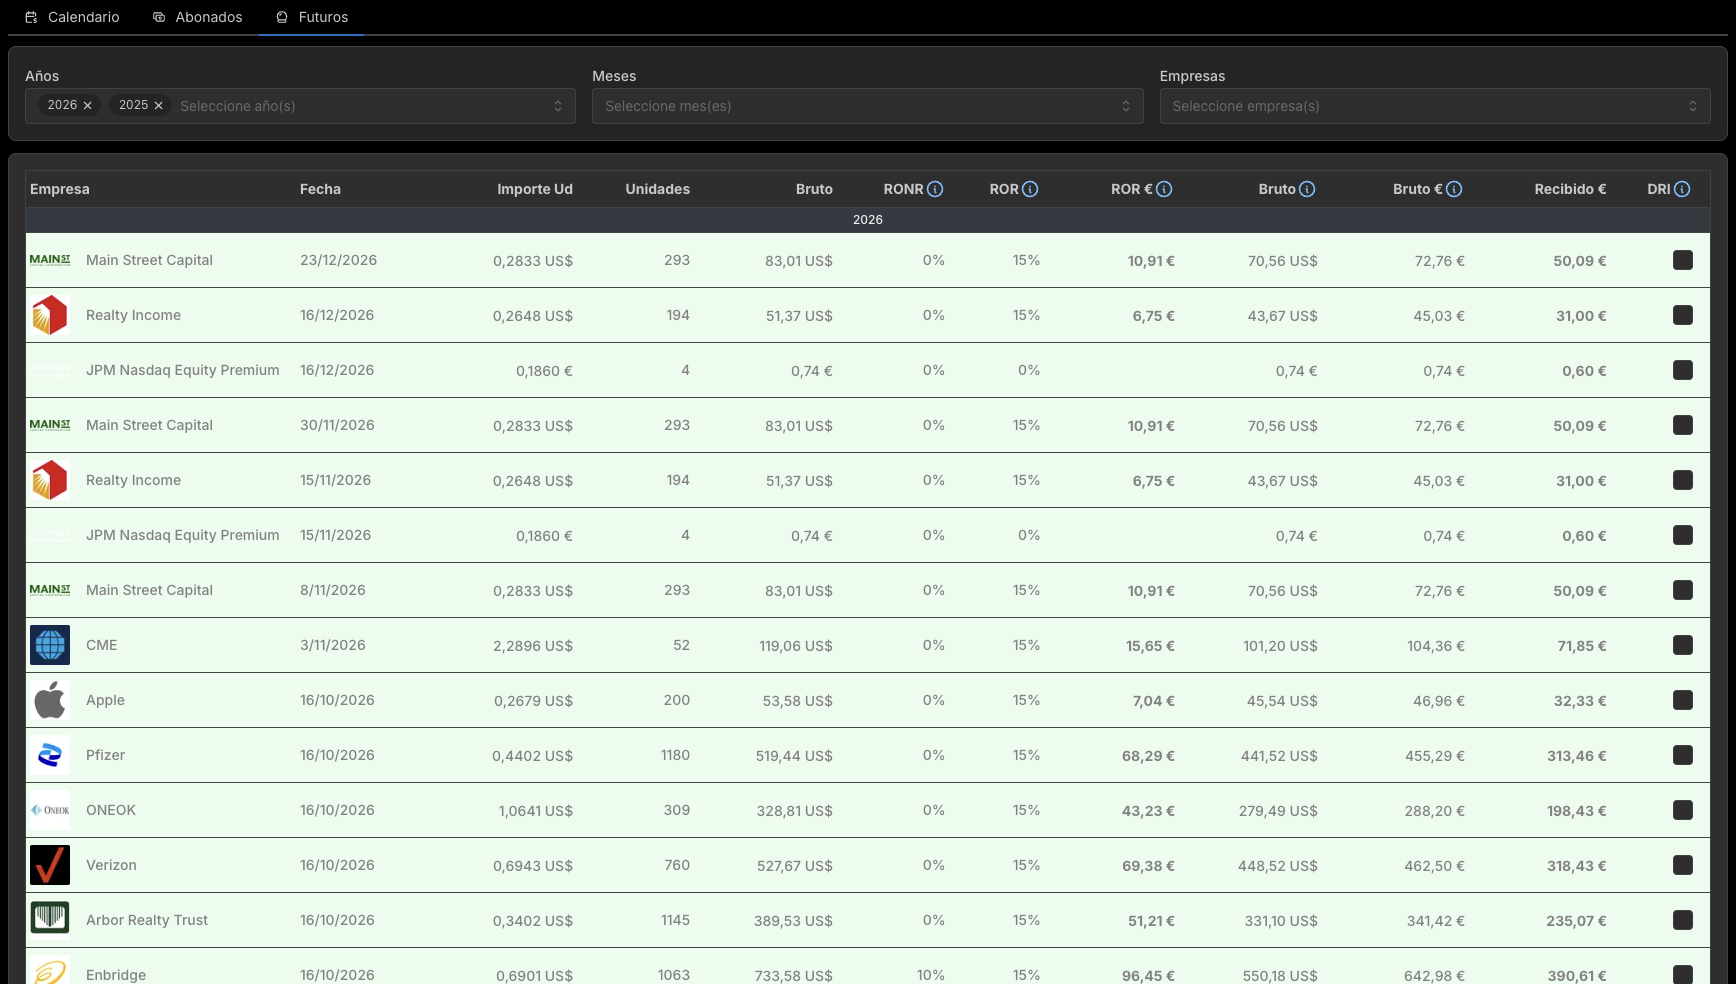1736x984 pixels.
Task: Click the Fecha column header
Action: coord(320,189)
